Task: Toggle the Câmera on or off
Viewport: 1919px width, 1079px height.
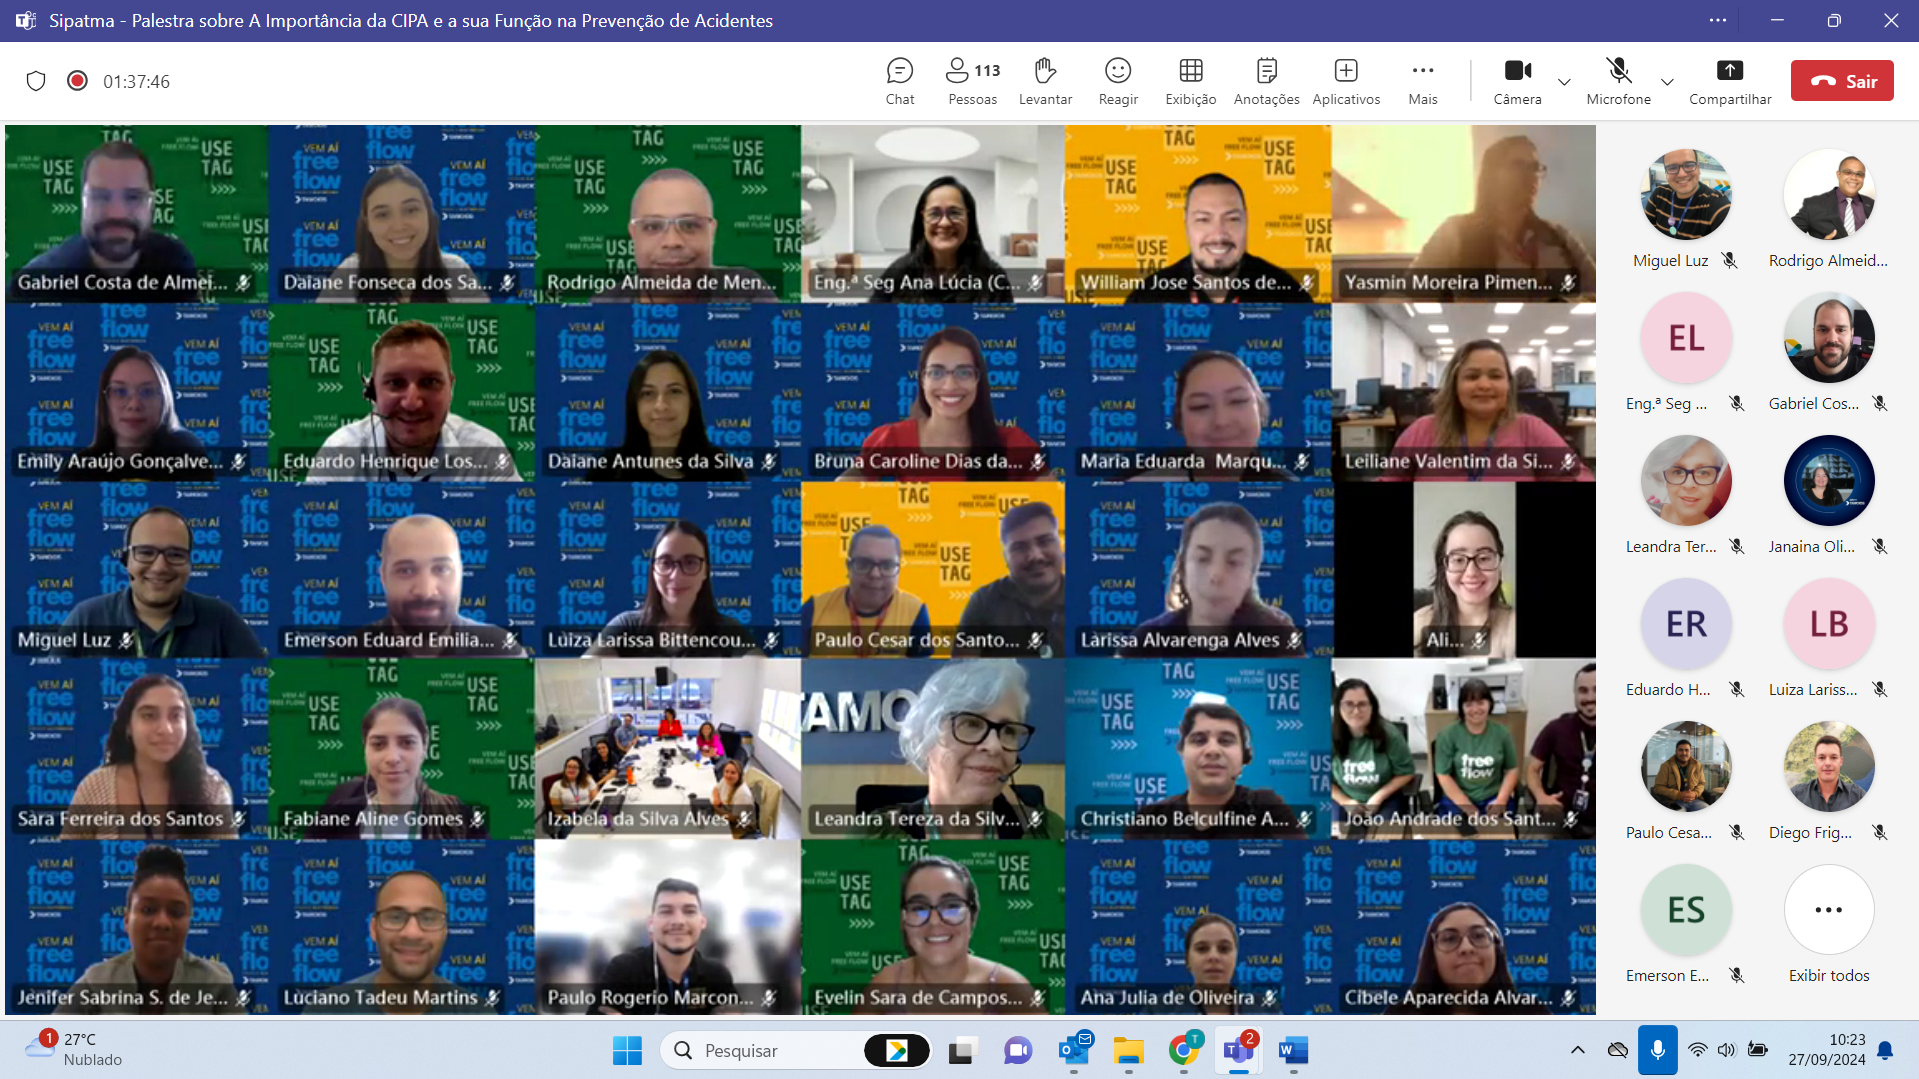Action: 1517,81
